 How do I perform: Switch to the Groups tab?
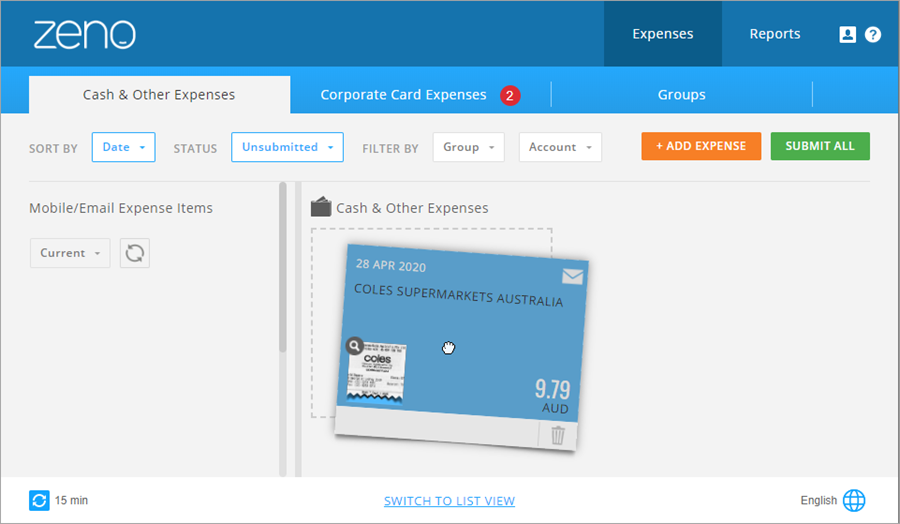681,95
